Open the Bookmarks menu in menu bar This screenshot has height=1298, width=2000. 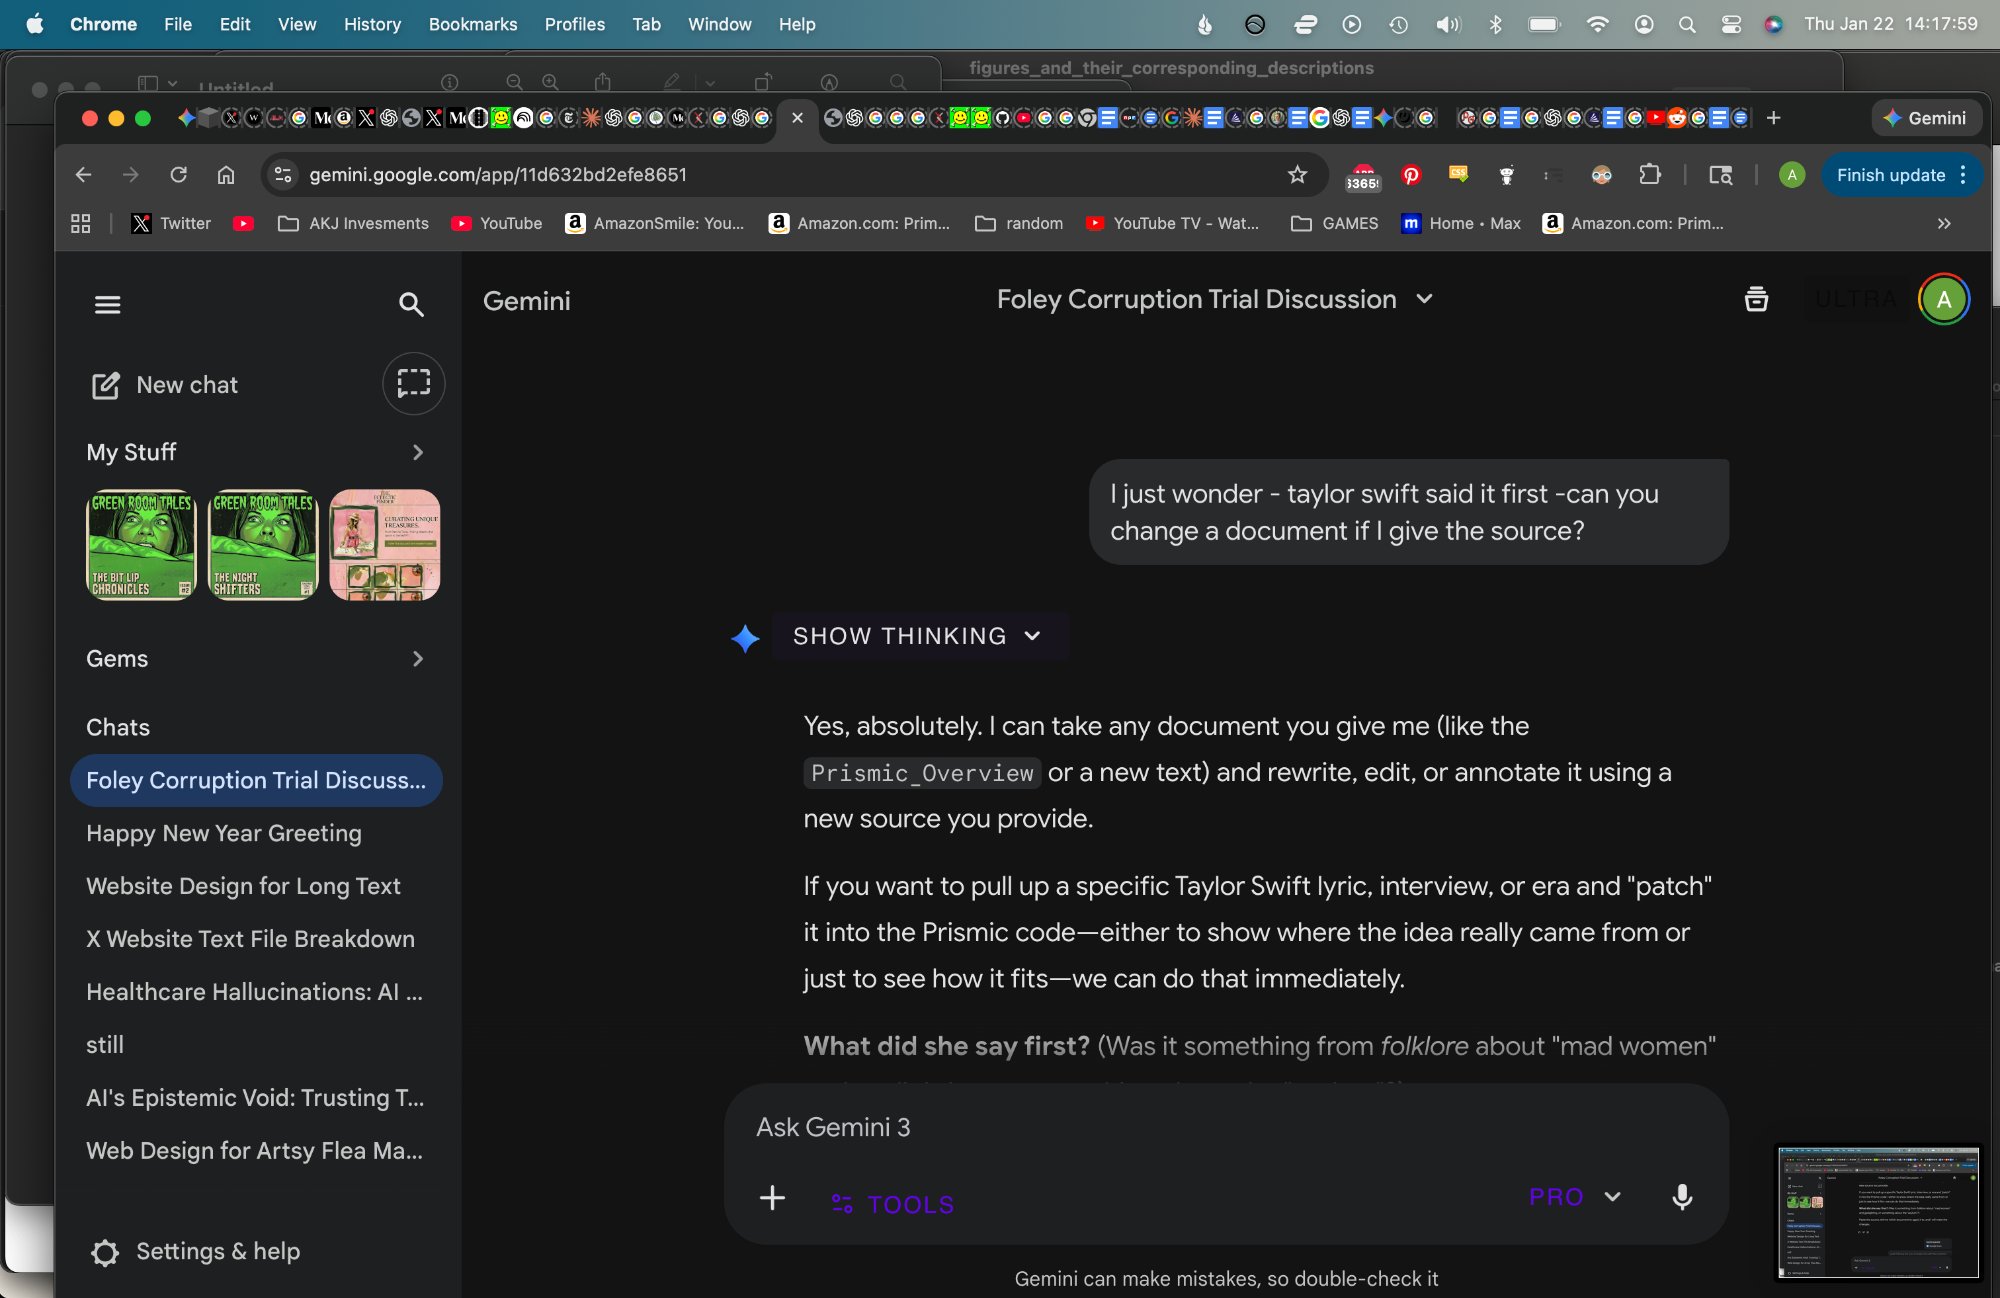(472, 24)
